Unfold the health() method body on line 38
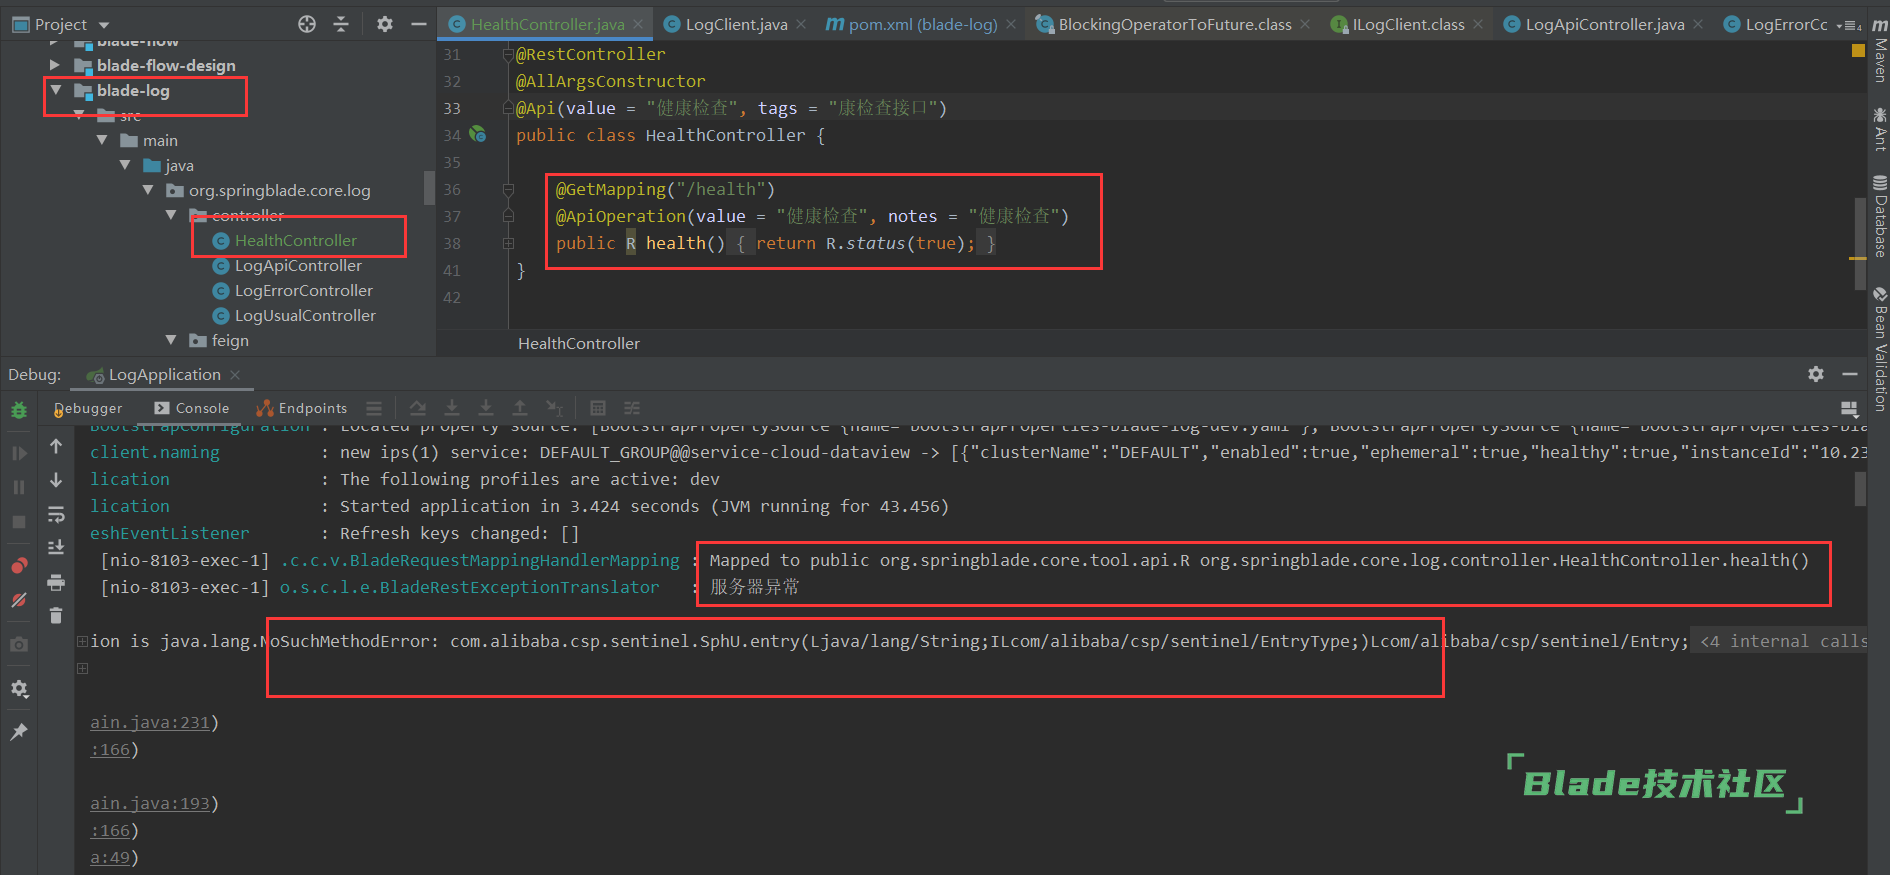 pos(508,243)
